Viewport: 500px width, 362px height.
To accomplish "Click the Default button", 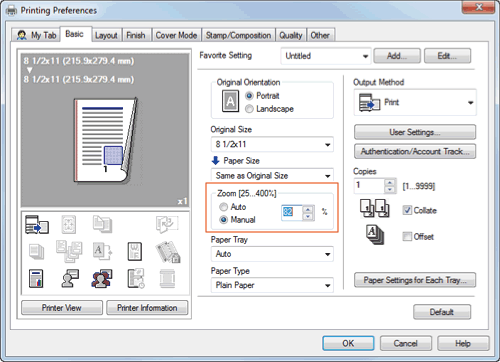I will (442, 312).
